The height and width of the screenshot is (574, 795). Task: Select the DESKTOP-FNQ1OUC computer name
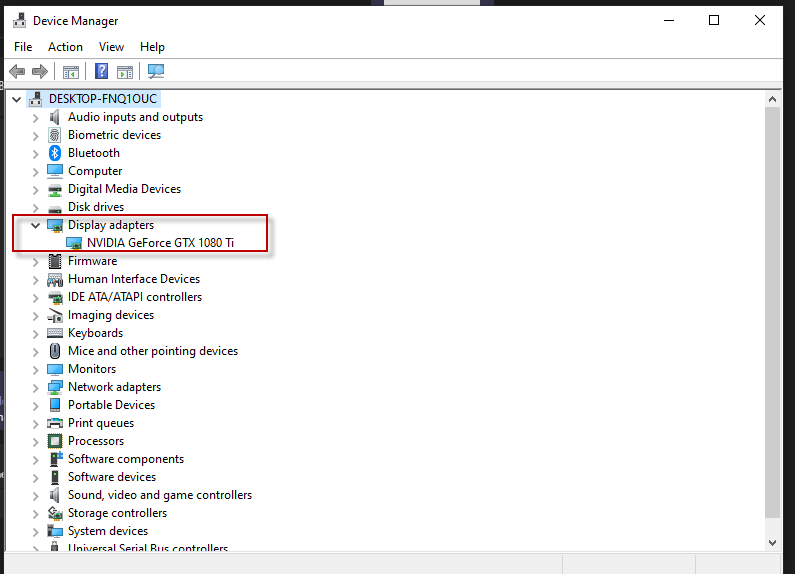tap(103, 99)
